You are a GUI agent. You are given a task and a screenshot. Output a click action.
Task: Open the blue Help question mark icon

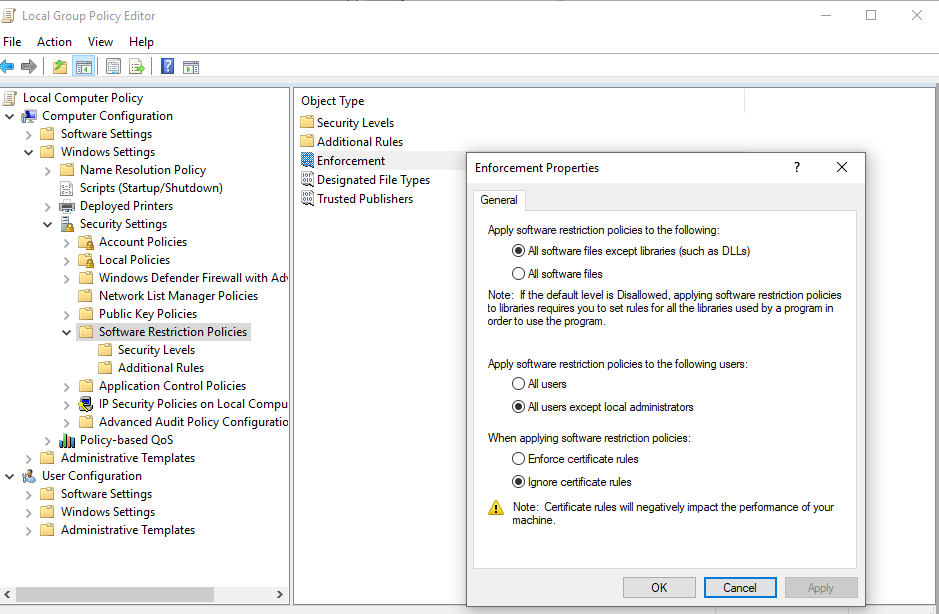point(168,66)
